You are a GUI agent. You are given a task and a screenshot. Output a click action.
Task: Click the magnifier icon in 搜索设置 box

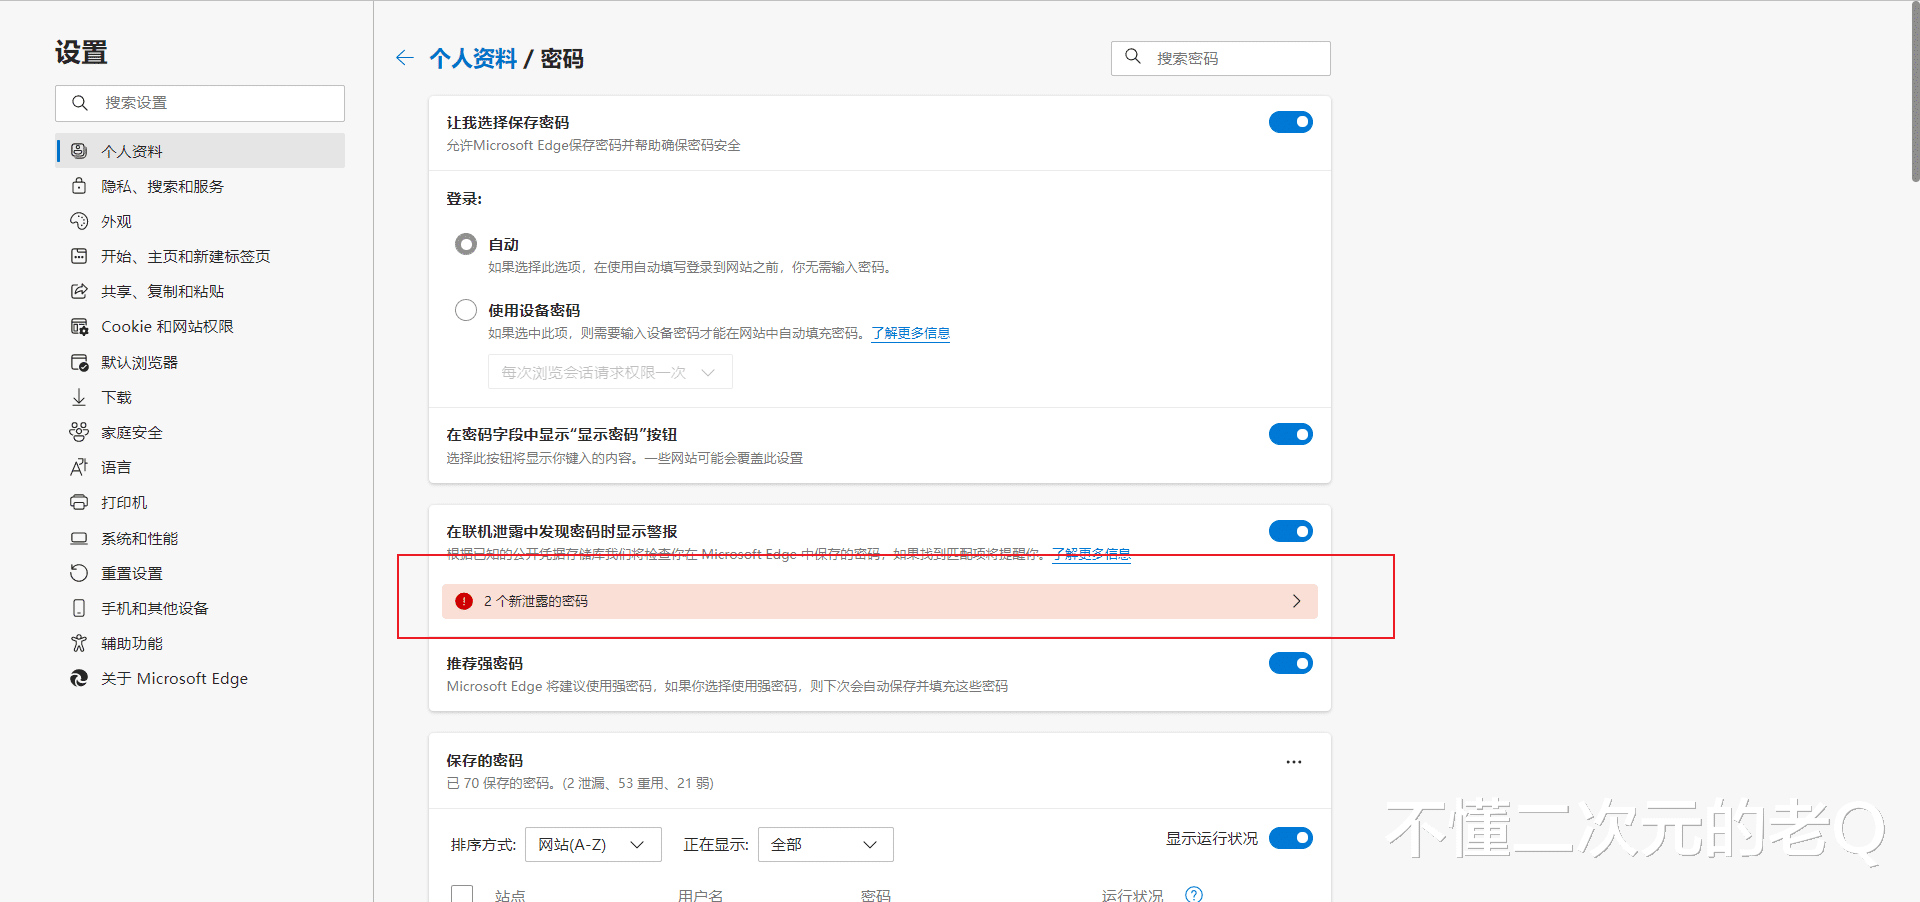(80, 103)
